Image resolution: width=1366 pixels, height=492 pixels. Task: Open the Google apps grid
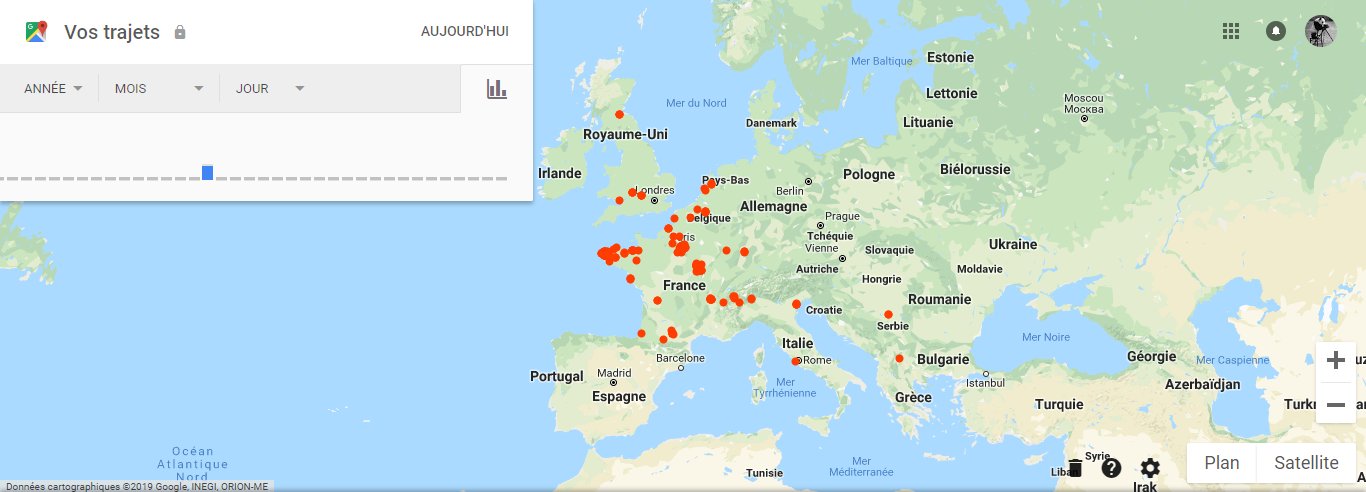(x=1231, y=31)
